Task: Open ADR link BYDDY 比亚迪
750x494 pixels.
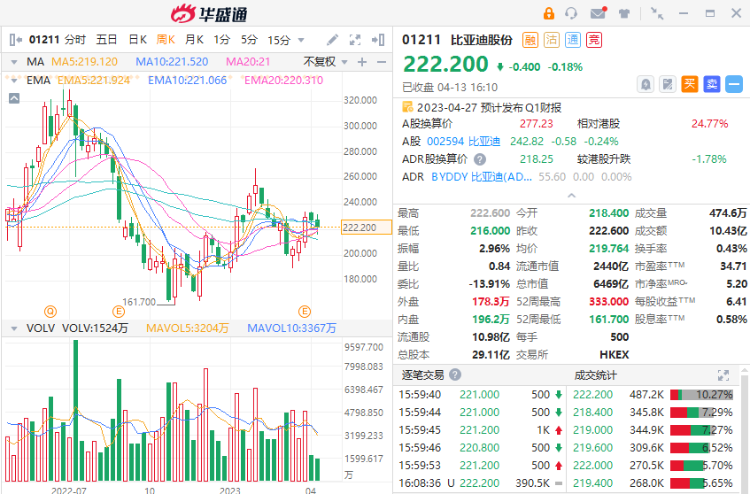Action: [481, 177]
